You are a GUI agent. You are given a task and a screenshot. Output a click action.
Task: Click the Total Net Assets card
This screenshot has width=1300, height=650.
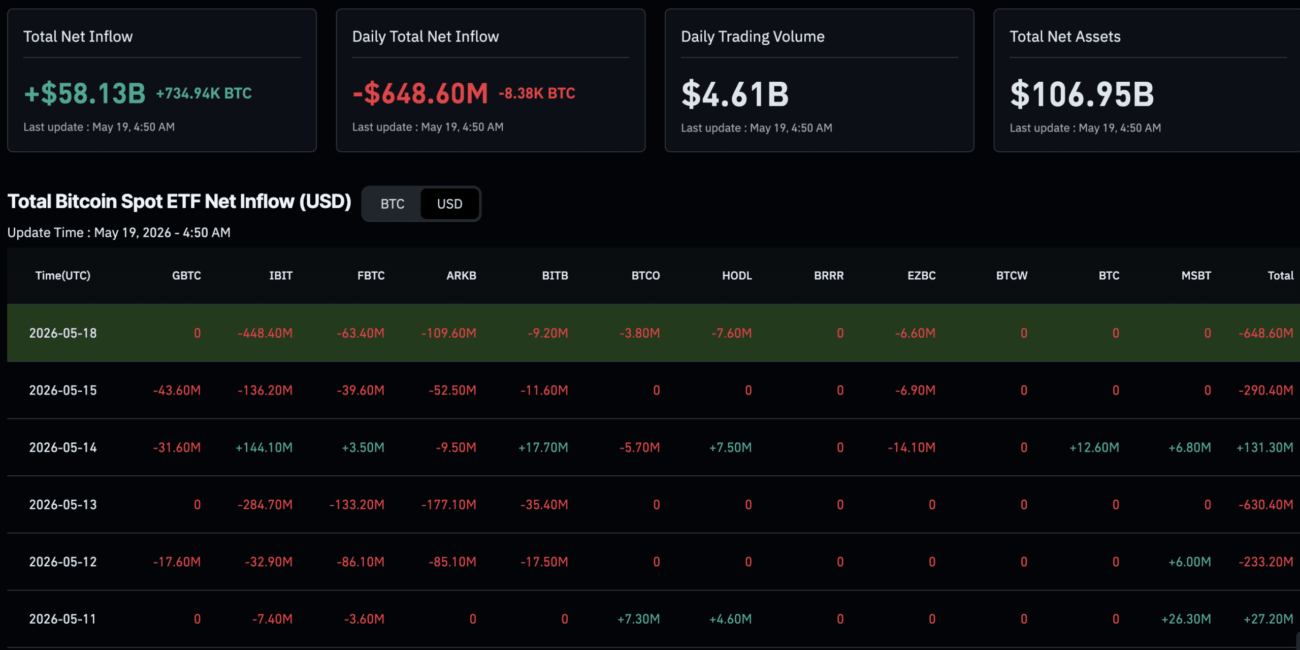click(x=1147, y=80)
